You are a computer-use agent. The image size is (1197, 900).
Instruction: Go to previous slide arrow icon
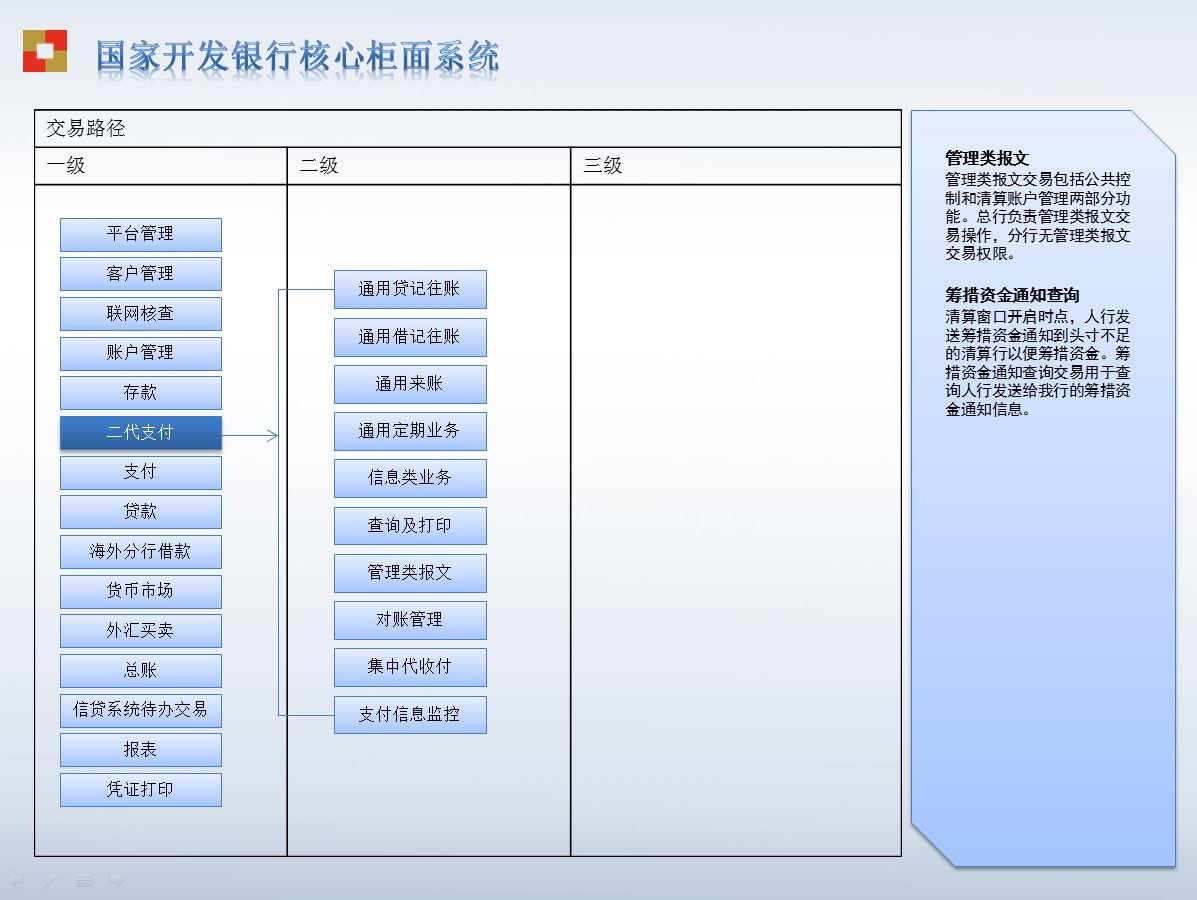coord(16,880)
